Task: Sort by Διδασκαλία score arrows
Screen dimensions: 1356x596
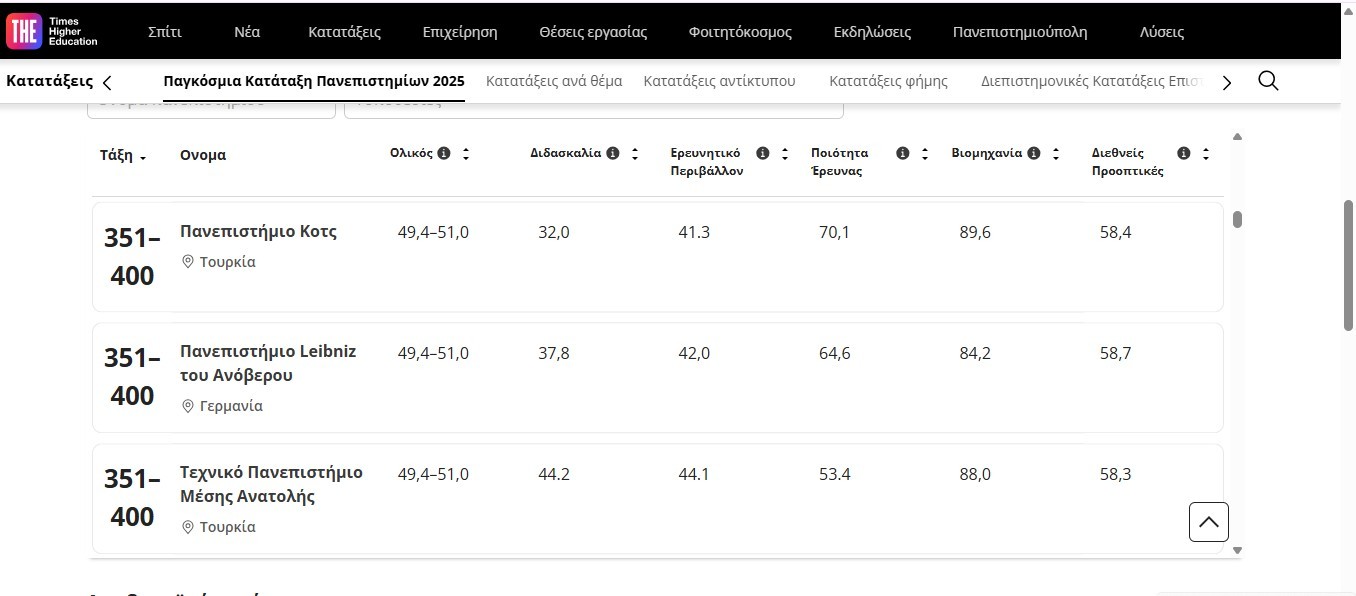Action: point(635,154)
